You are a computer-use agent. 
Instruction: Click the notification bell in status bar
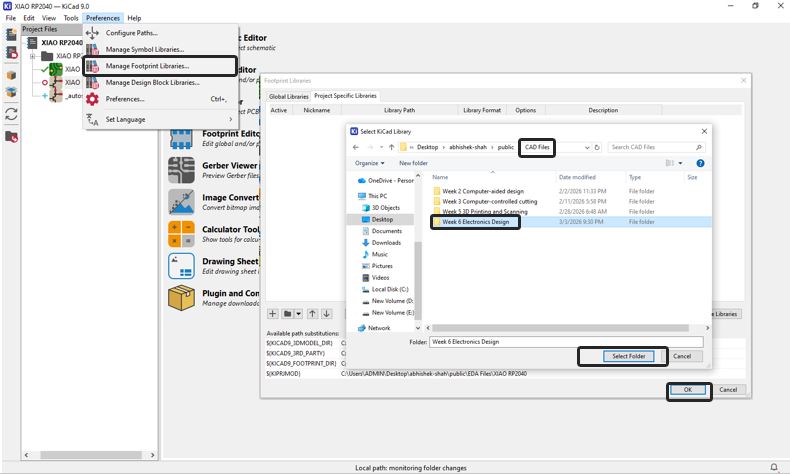click(773, 467)
